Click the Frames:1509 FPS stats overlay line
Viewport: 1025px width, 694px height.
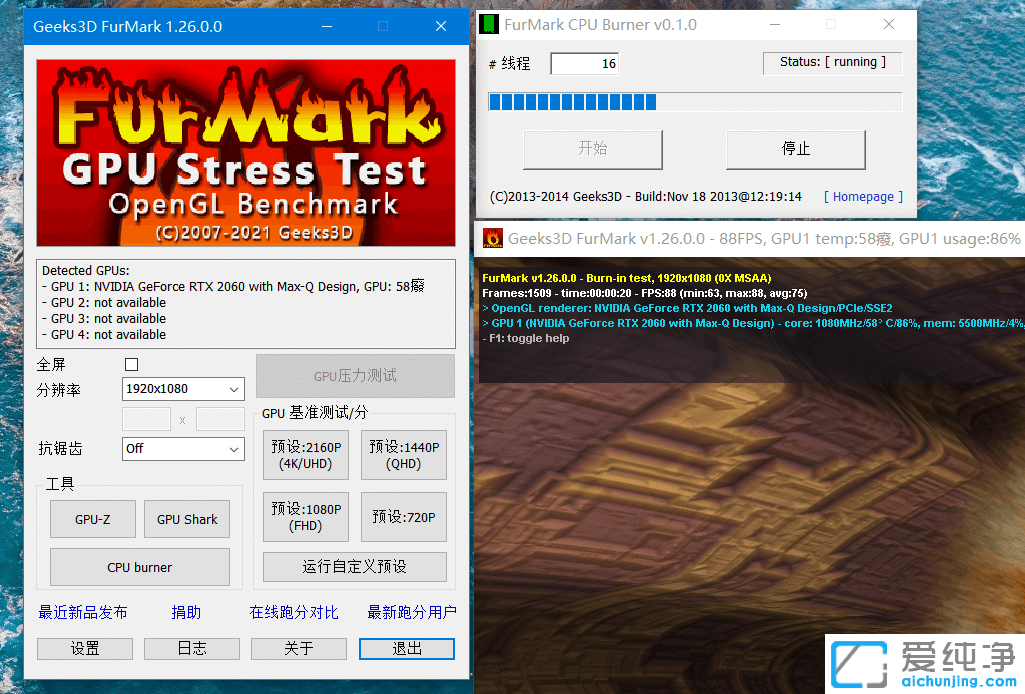tap(645, 293)
